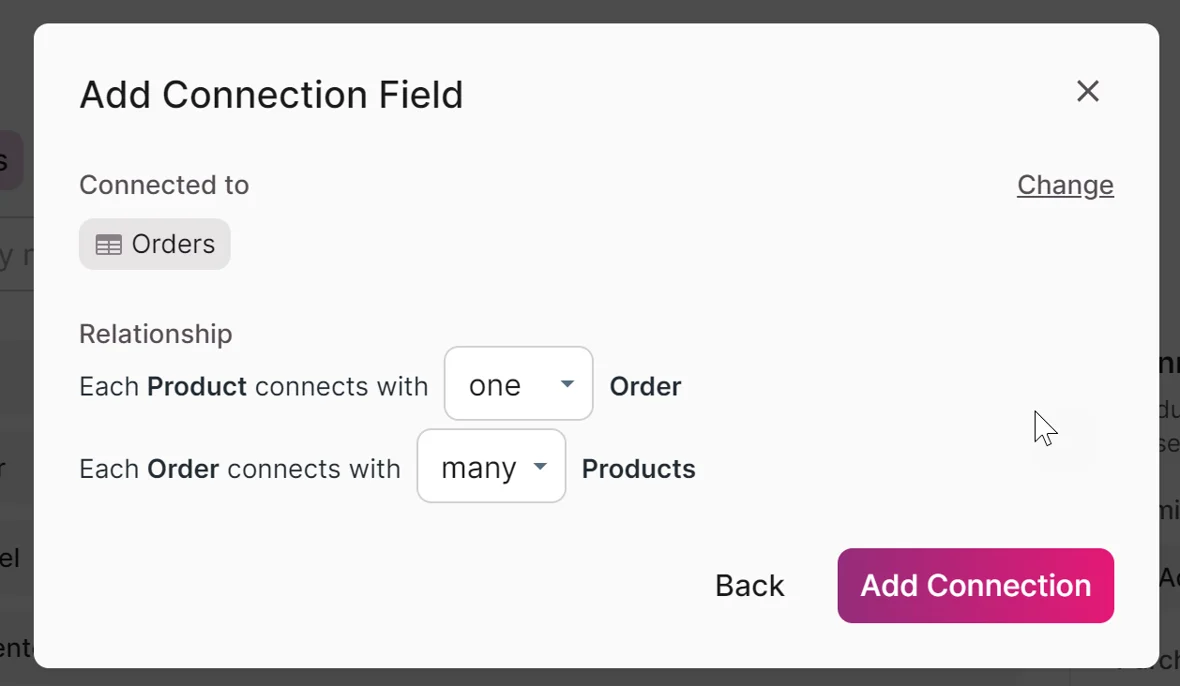1180x686 pixels.
Task: Close the Add Connection Field dialog
Action: tap(1087, 92)
